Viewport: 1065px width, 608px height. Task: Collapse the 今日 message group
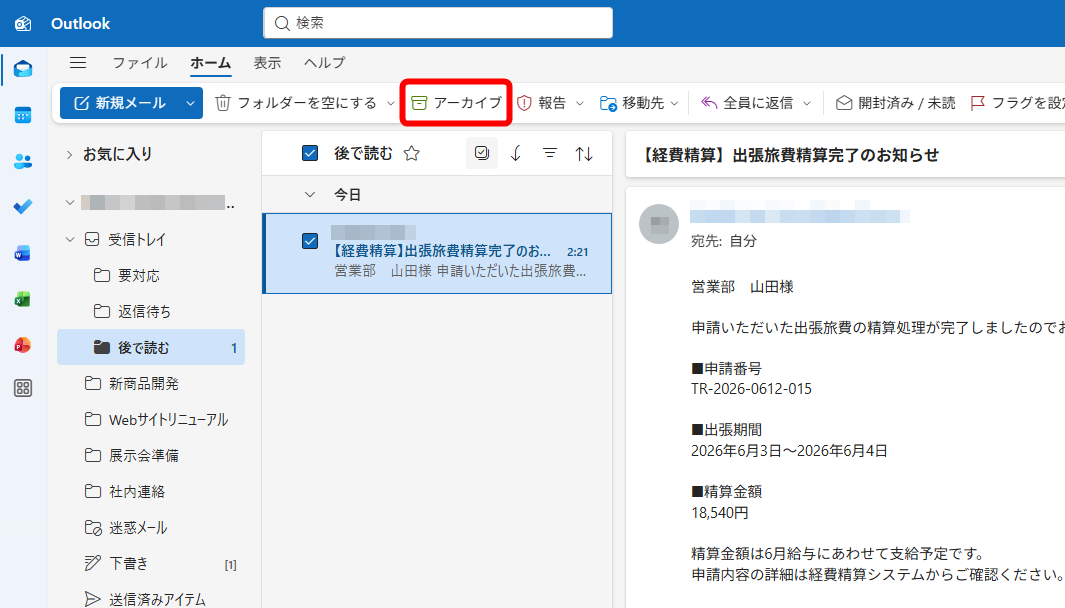pyautogui.click(x=310, y=195)
